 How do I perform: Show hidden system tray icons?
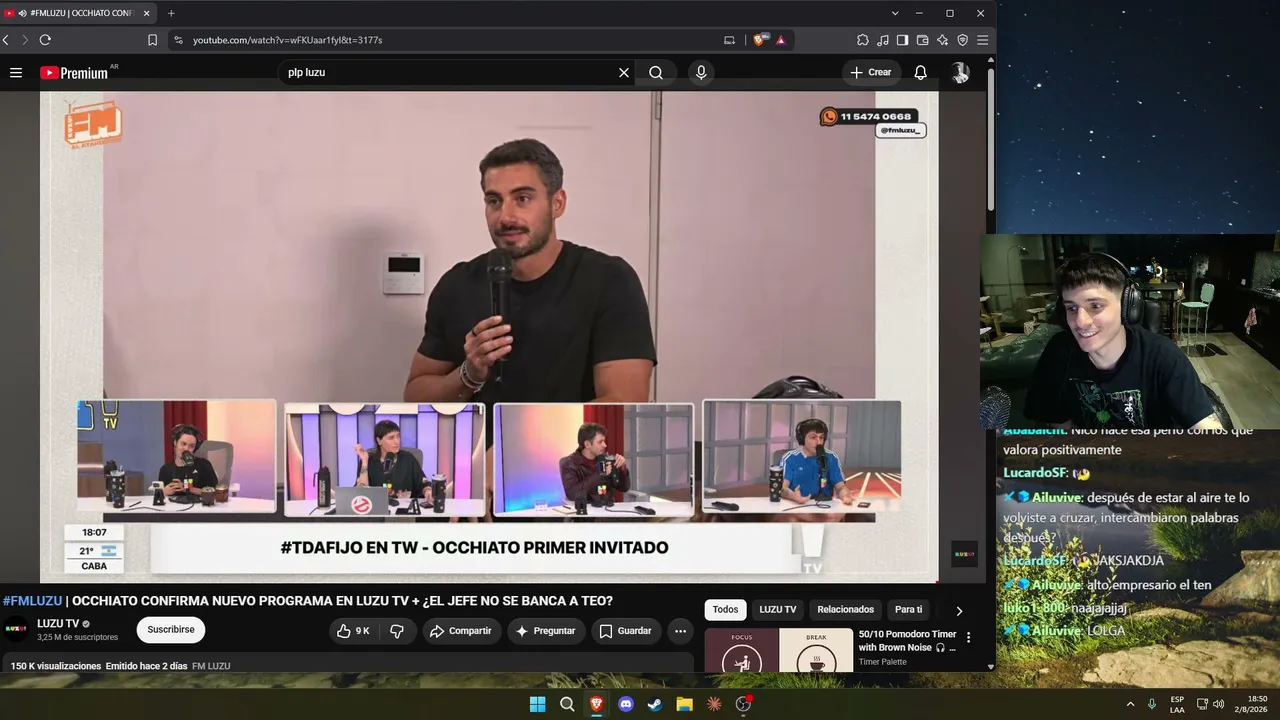tap(1130, 704)
